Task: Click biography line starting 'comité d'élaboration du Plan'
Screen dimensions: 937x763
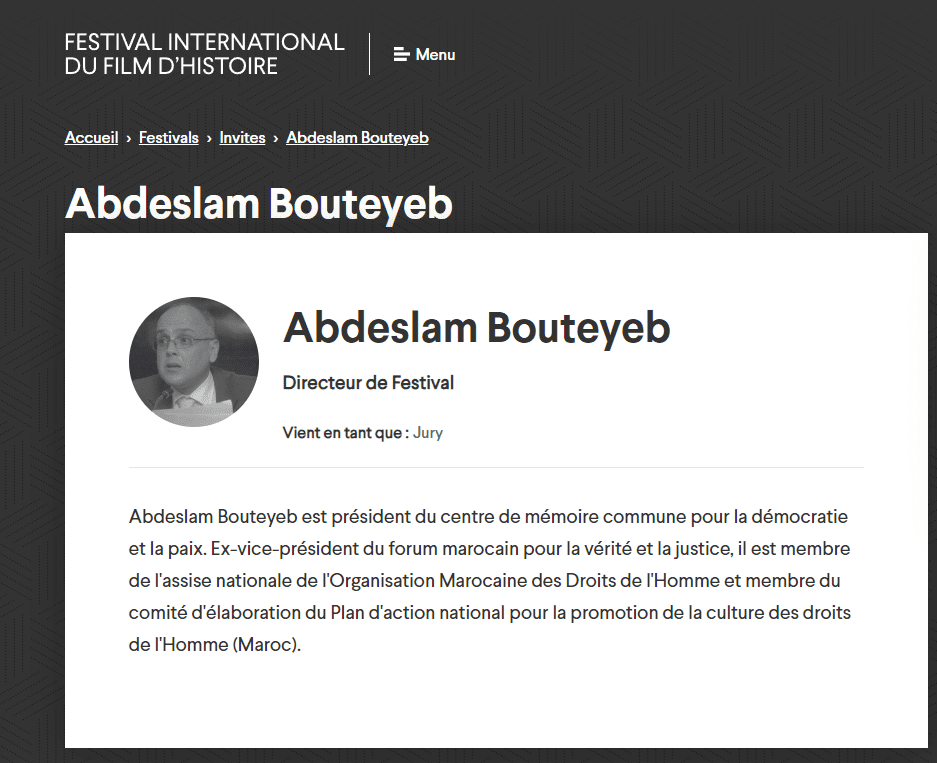Action: click(489, 612)
